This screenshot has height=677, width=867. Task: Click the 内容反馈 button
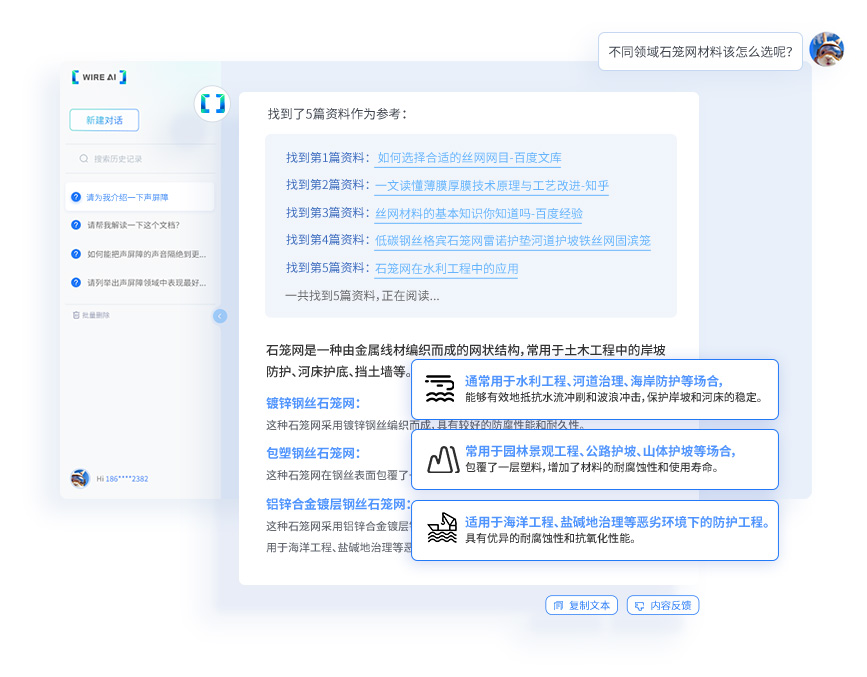663,605
